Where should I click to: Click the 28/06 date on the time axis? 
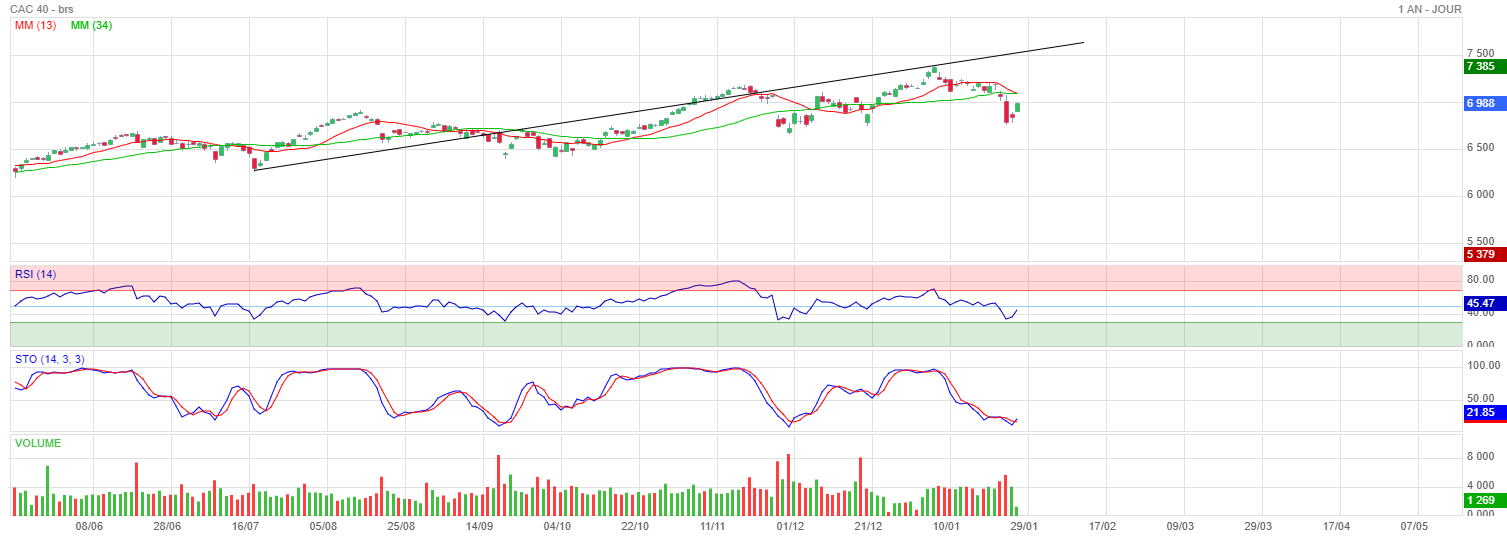[x=167, y=526]
